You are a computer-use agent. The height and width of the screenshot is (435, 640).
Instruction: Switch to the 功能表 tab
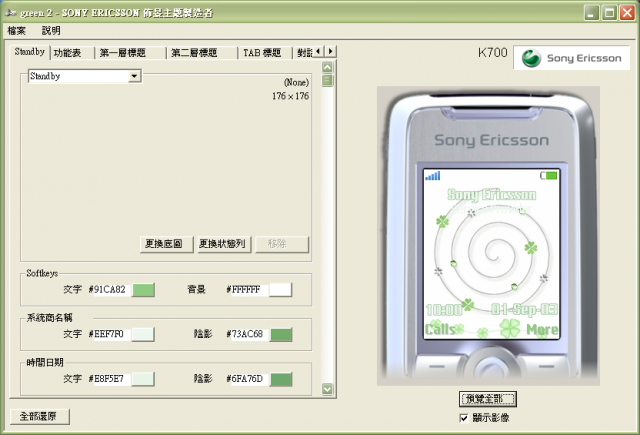(67, 53)
